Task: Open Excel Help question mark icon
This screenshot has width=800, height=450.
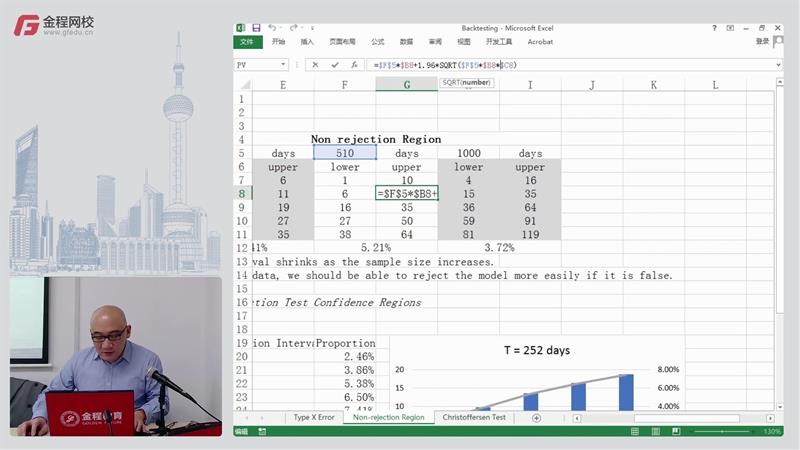Action: click(714, 28)
